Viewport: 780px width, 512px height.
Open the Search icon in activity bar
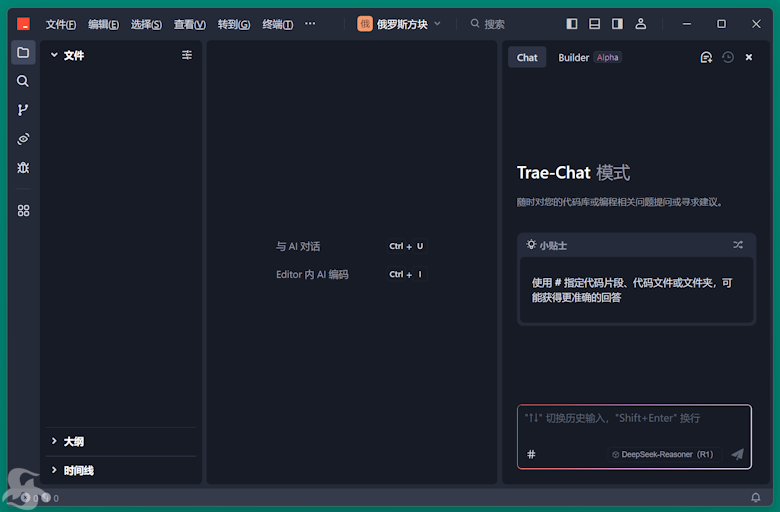tap(23, 81)
